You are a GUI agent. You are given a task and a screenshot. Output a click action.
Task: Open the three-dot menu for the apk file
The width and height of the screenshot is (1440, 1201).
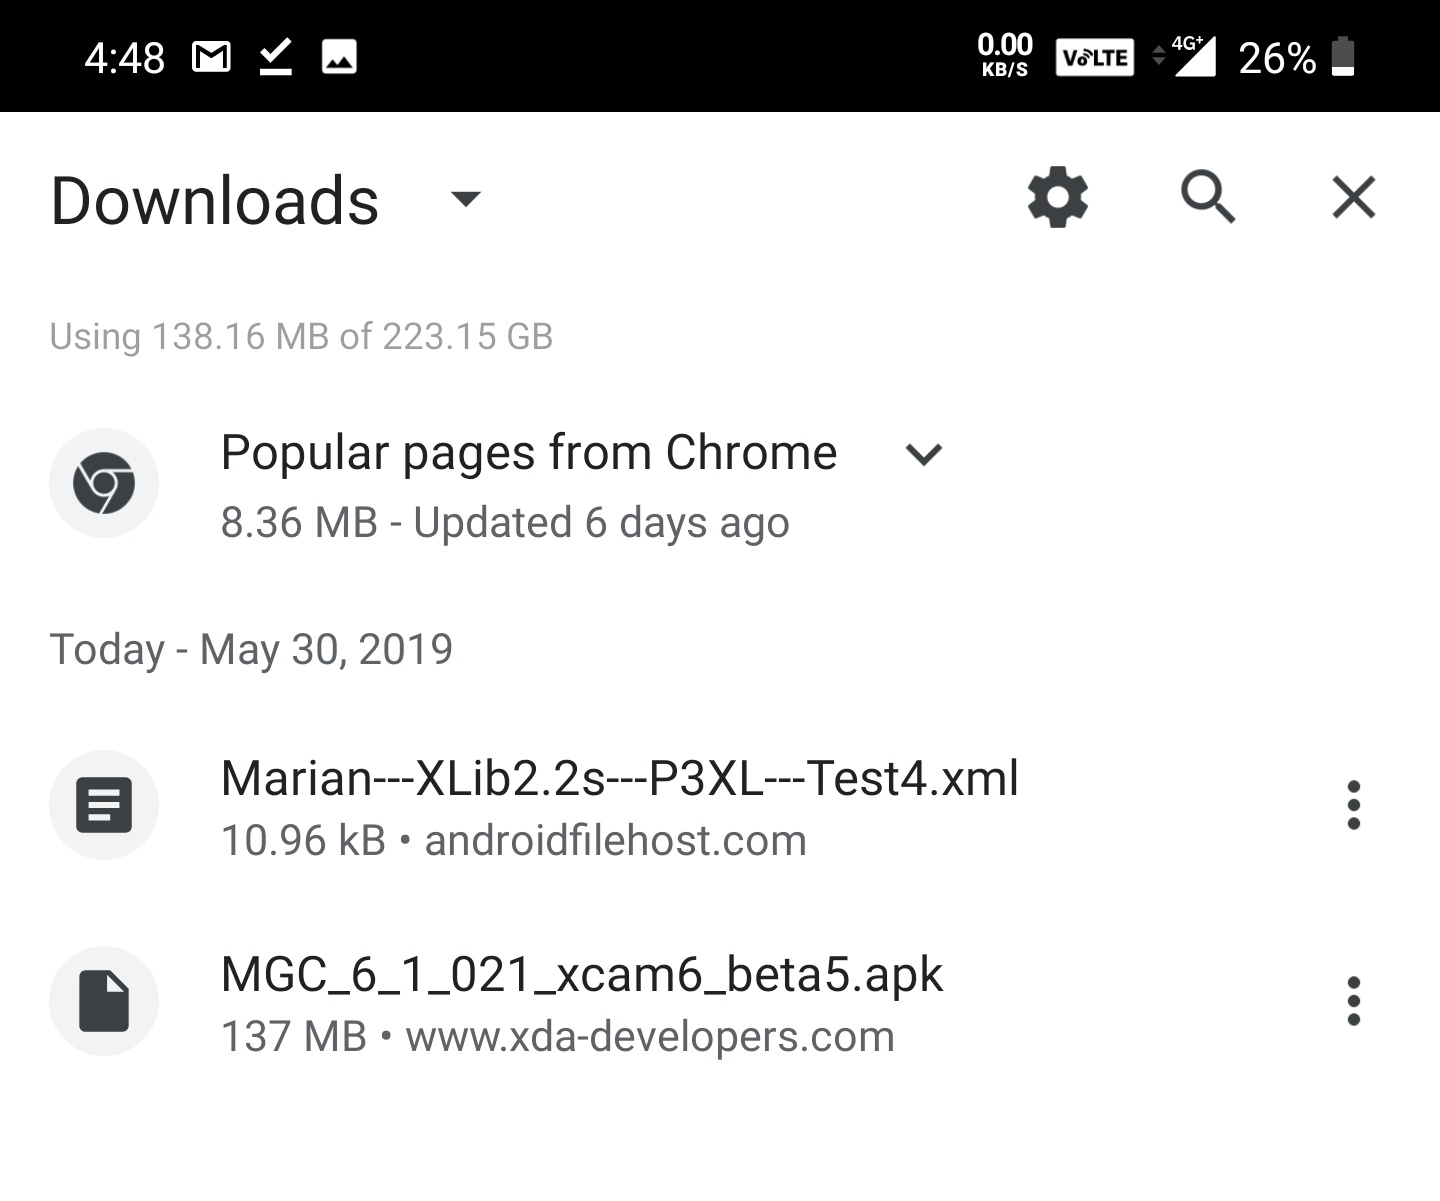(x=1354, y=1000)
